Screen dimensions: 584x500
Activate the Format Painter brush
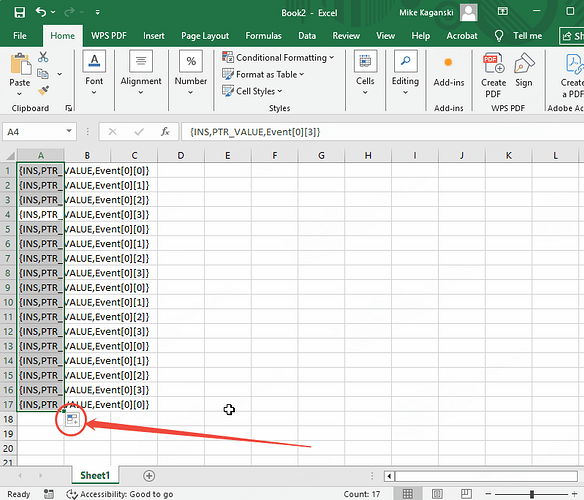43,90
